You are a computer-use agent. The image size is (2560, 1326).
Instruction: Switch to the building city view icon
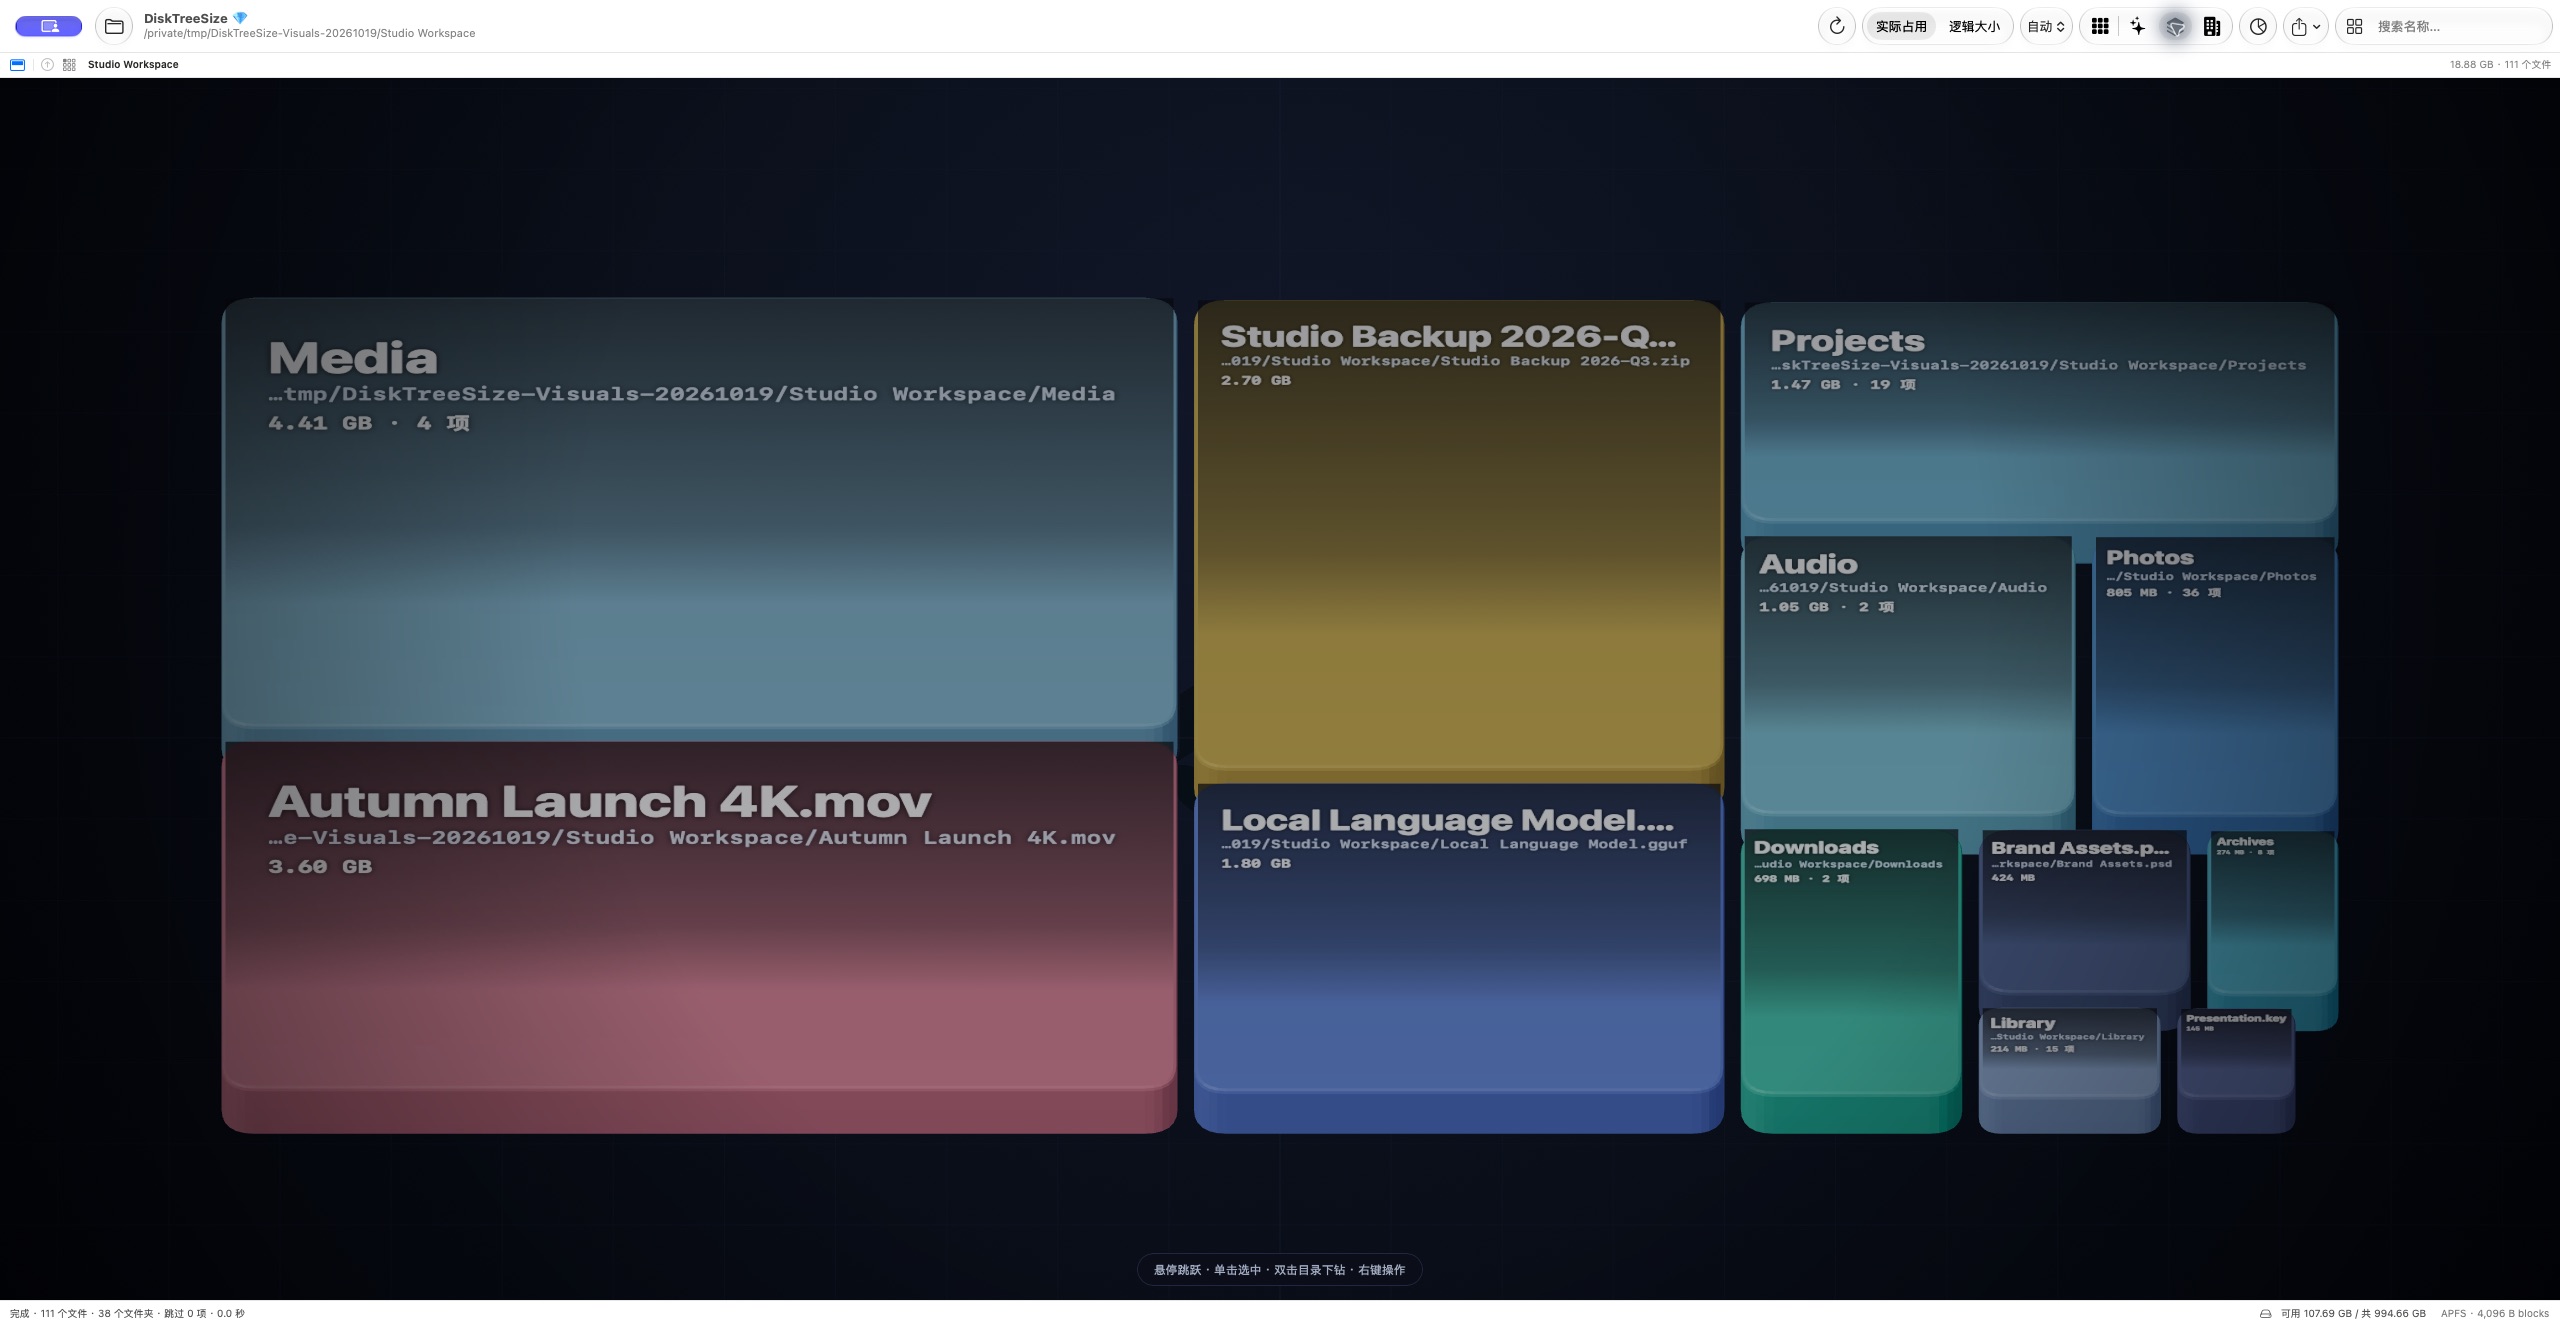2212,27
